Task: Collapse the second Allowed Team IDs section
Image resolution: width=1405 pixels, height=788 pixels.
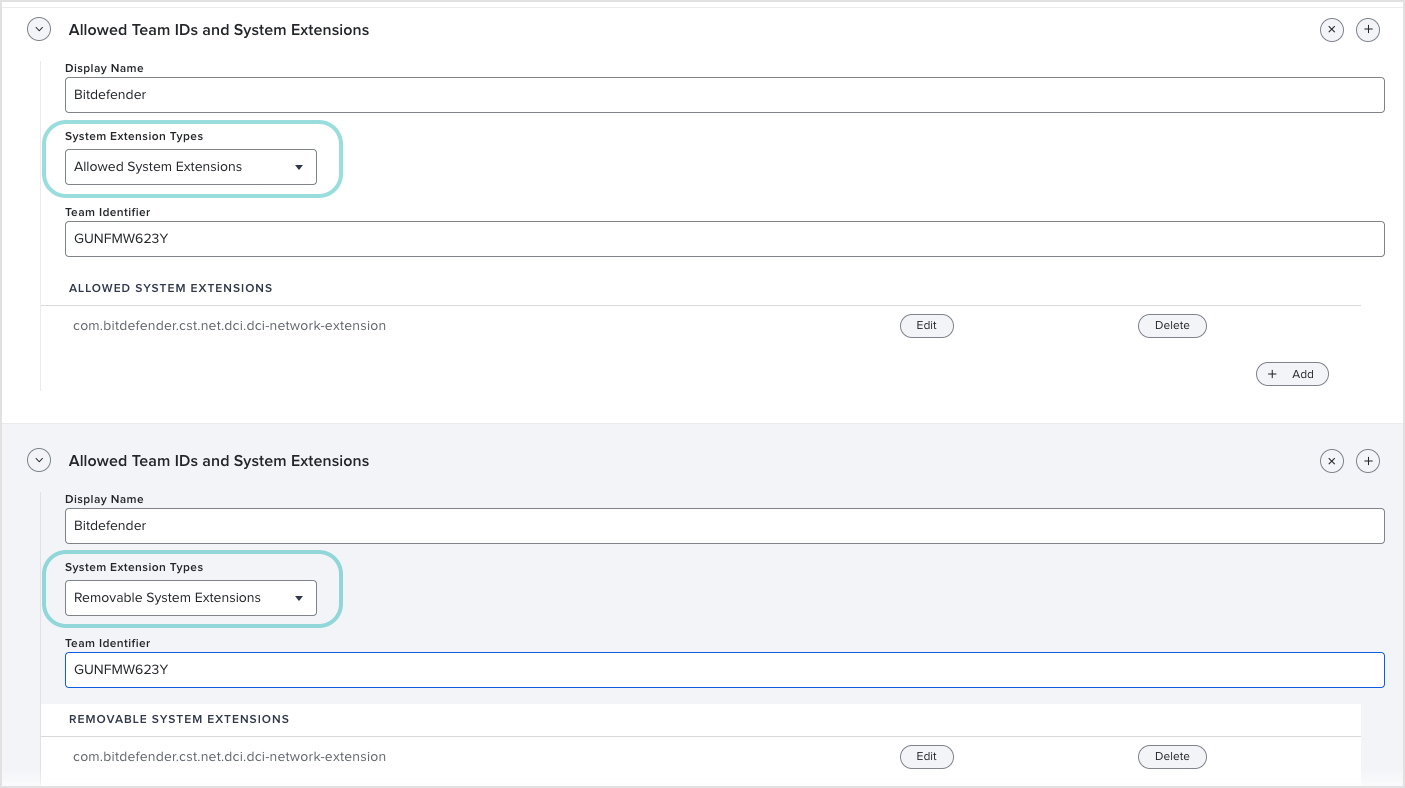Action: click(x=38, y=460)
